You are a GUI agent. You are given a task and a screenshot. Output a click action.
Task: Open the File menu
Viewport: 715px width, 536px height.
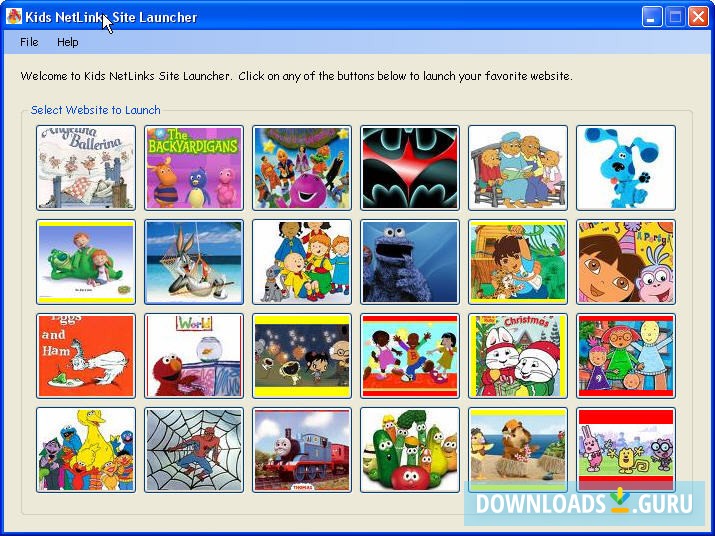tap(29, 42)
